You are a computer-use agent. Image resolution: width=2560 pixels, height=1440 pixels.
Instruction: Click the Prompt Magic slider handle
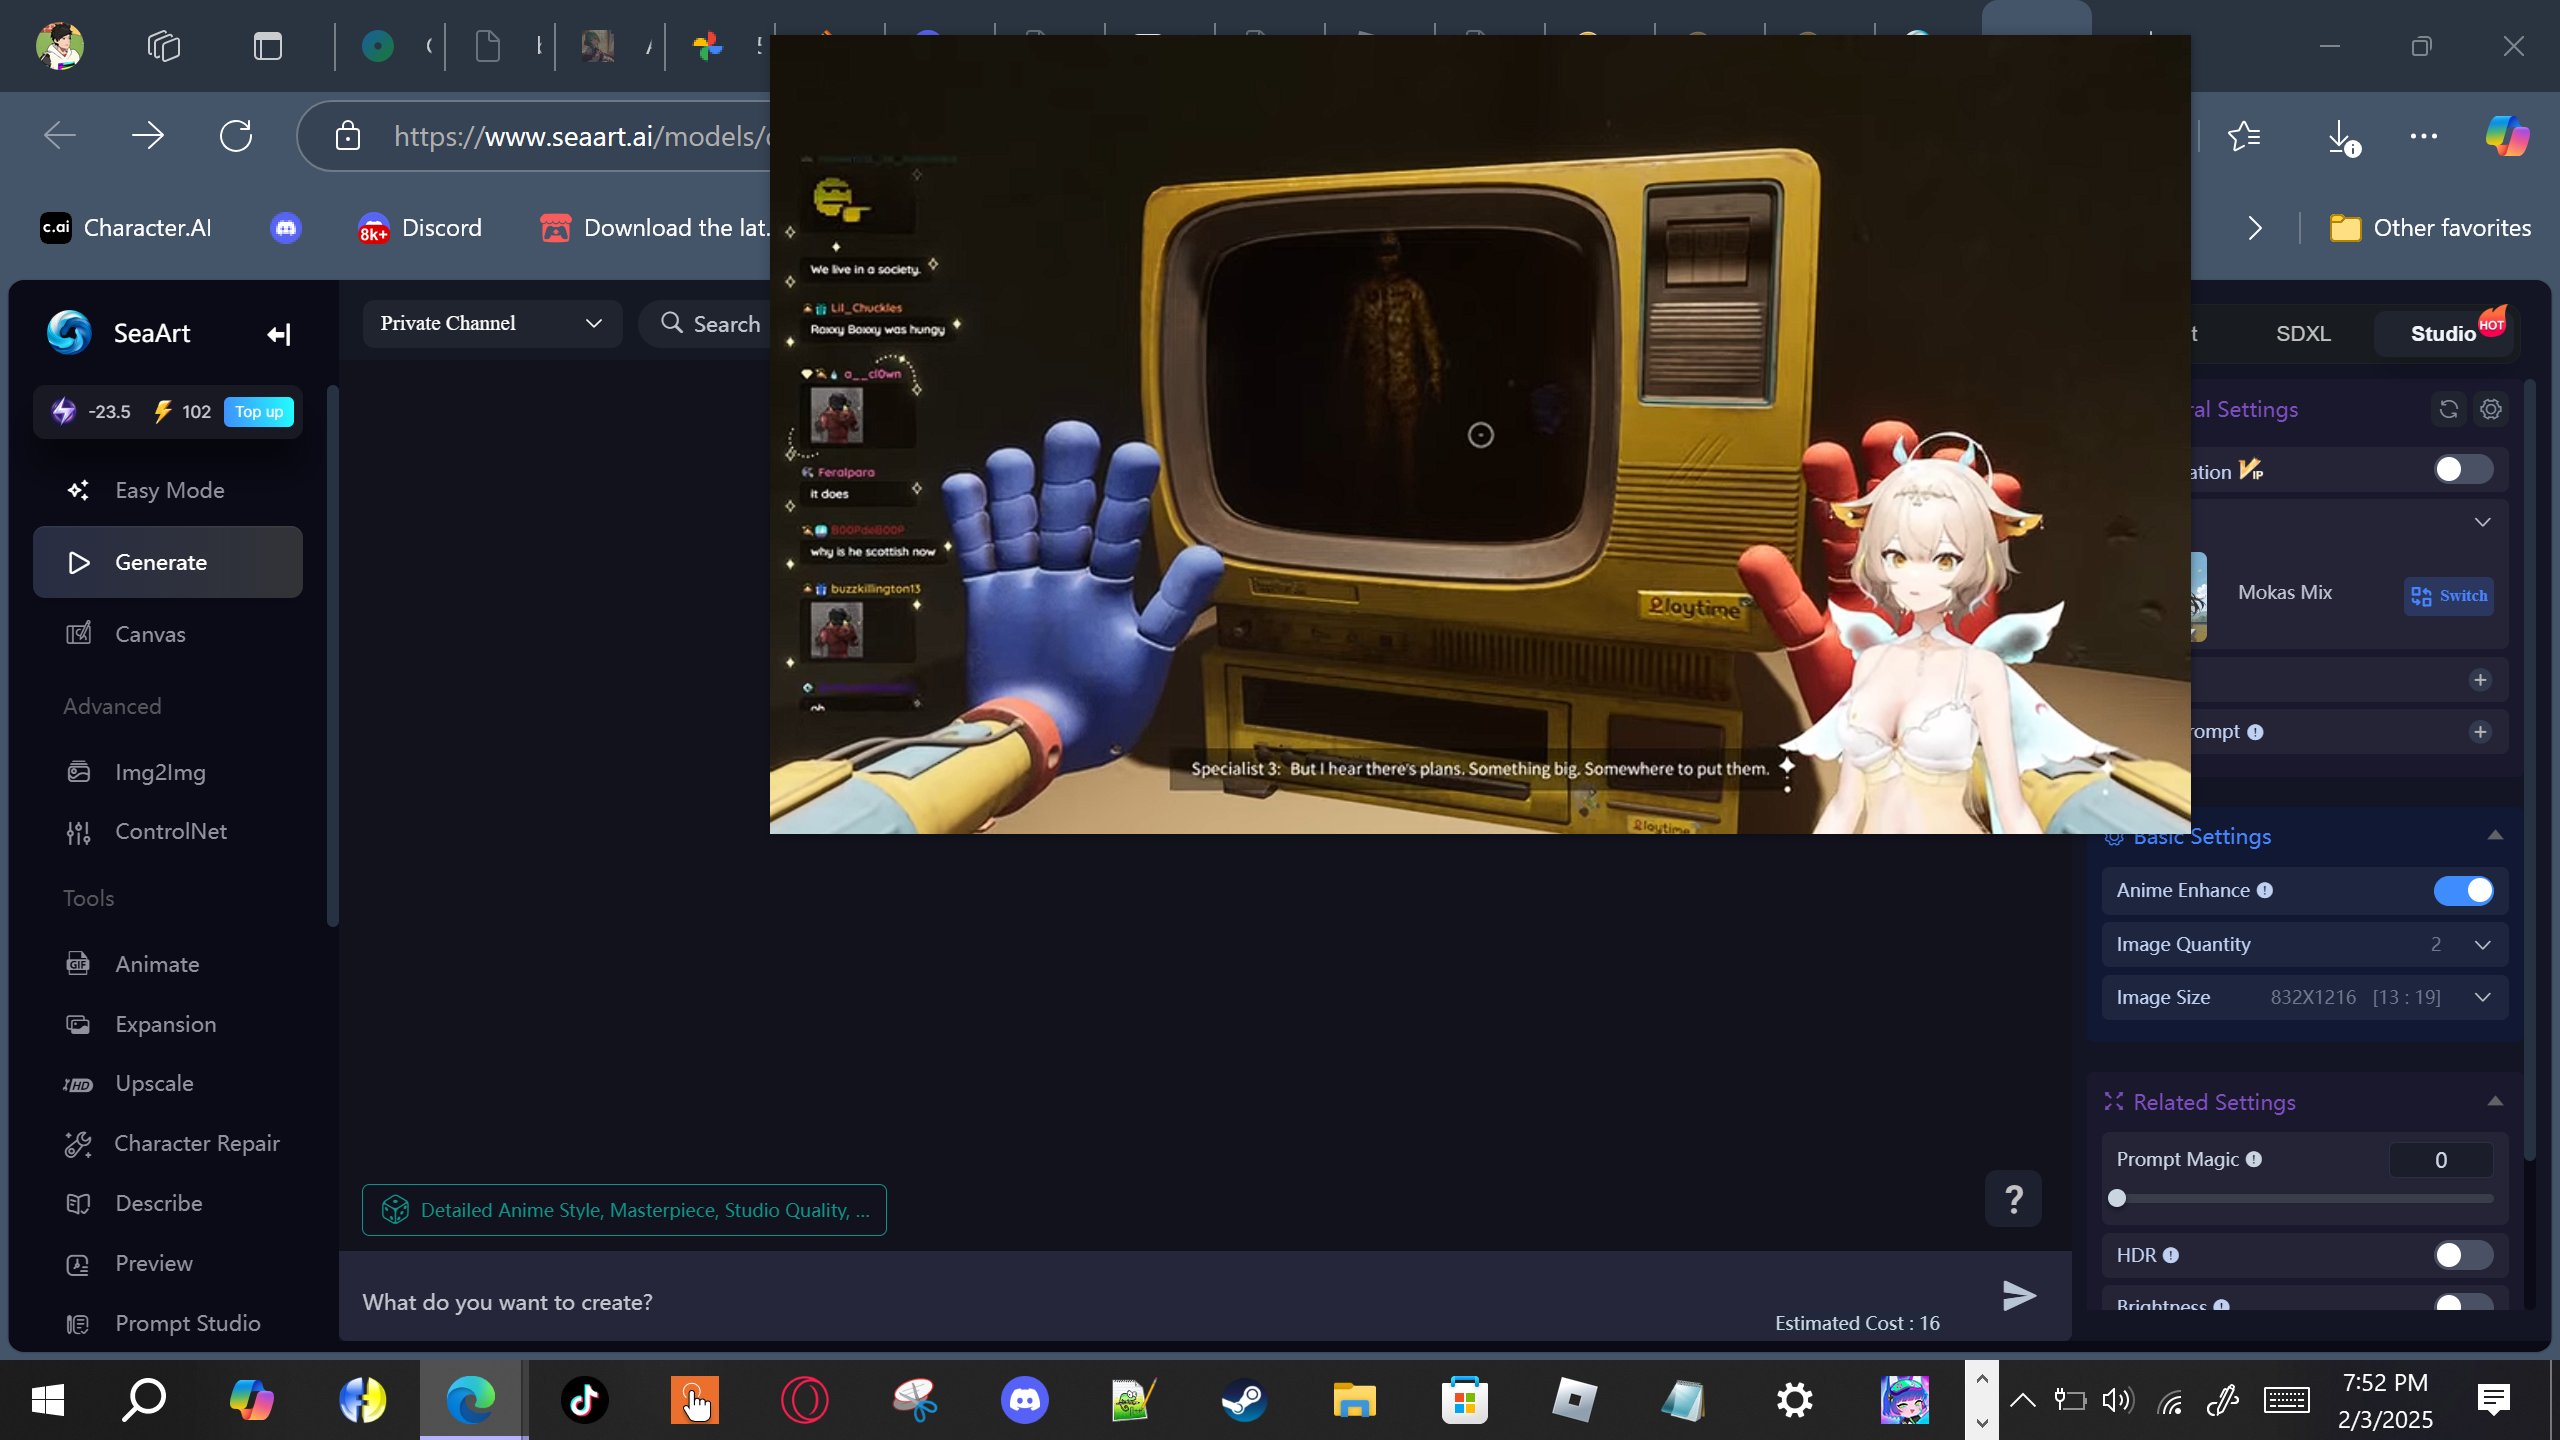(2116, 1198)
